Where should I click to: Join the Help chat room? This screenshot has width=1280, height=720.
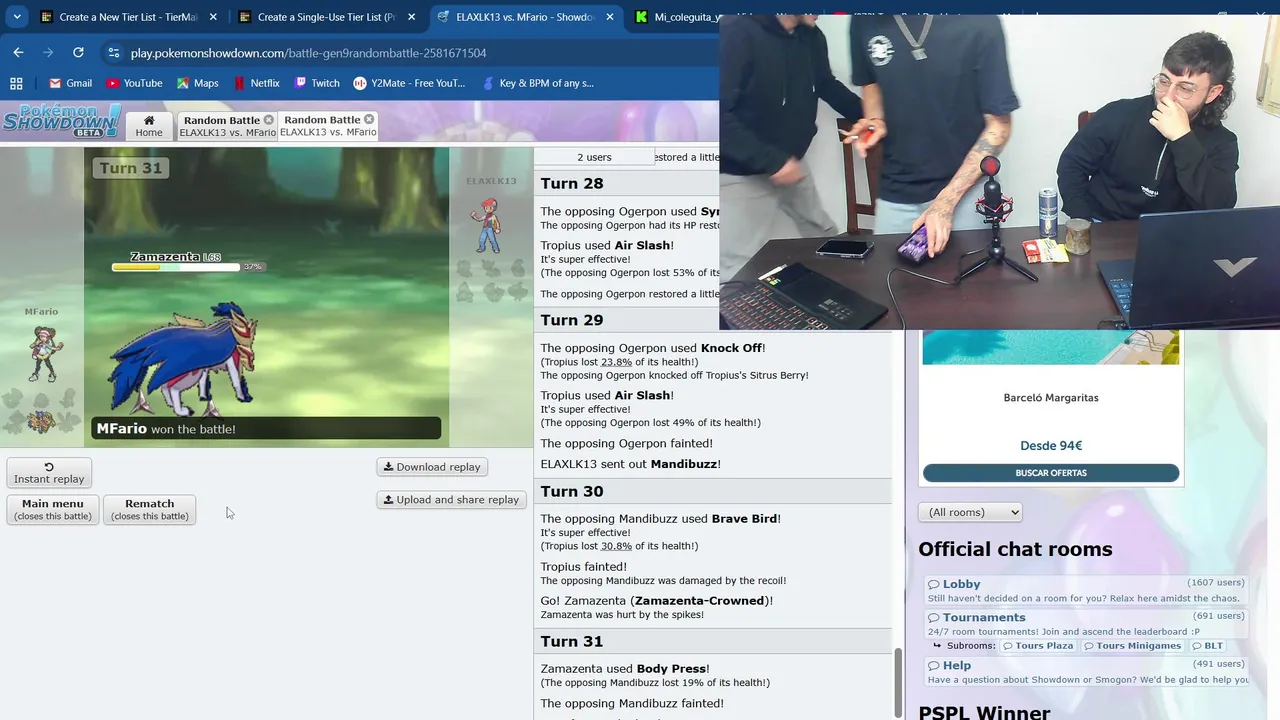1085,672
